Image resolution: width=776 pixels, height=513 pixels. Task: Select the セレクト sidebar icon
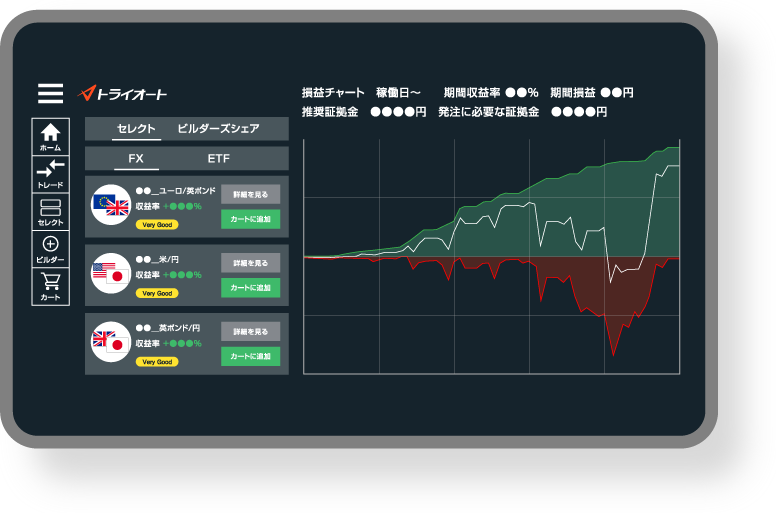coord(50,211)
